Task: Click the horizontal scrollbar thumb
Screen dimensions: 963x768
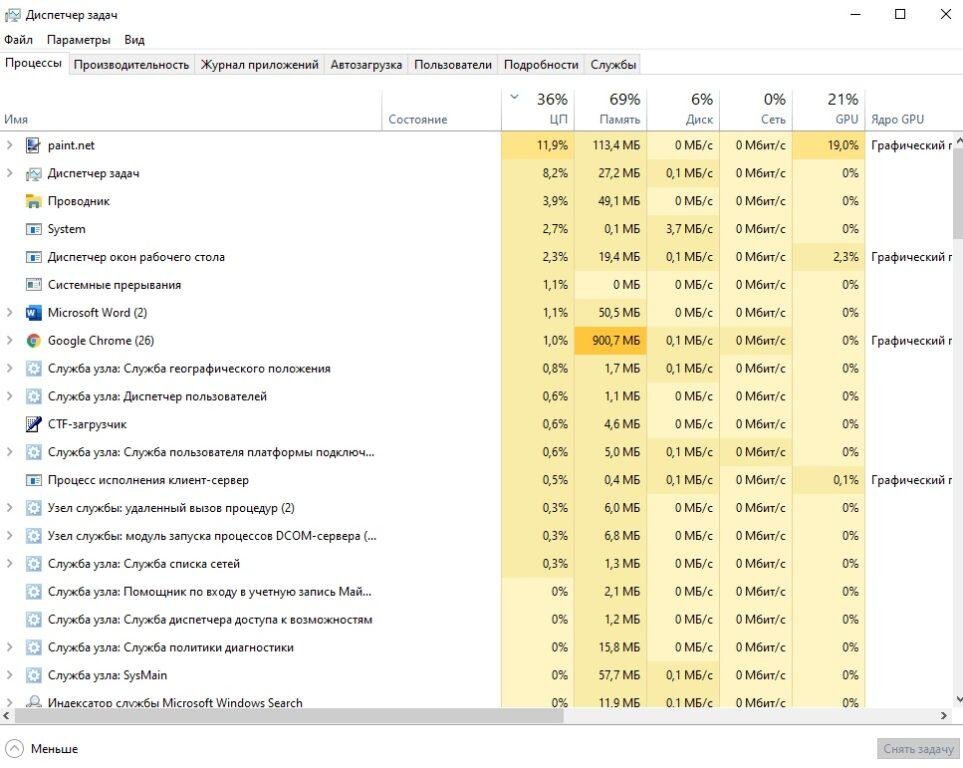Action: 289,716
